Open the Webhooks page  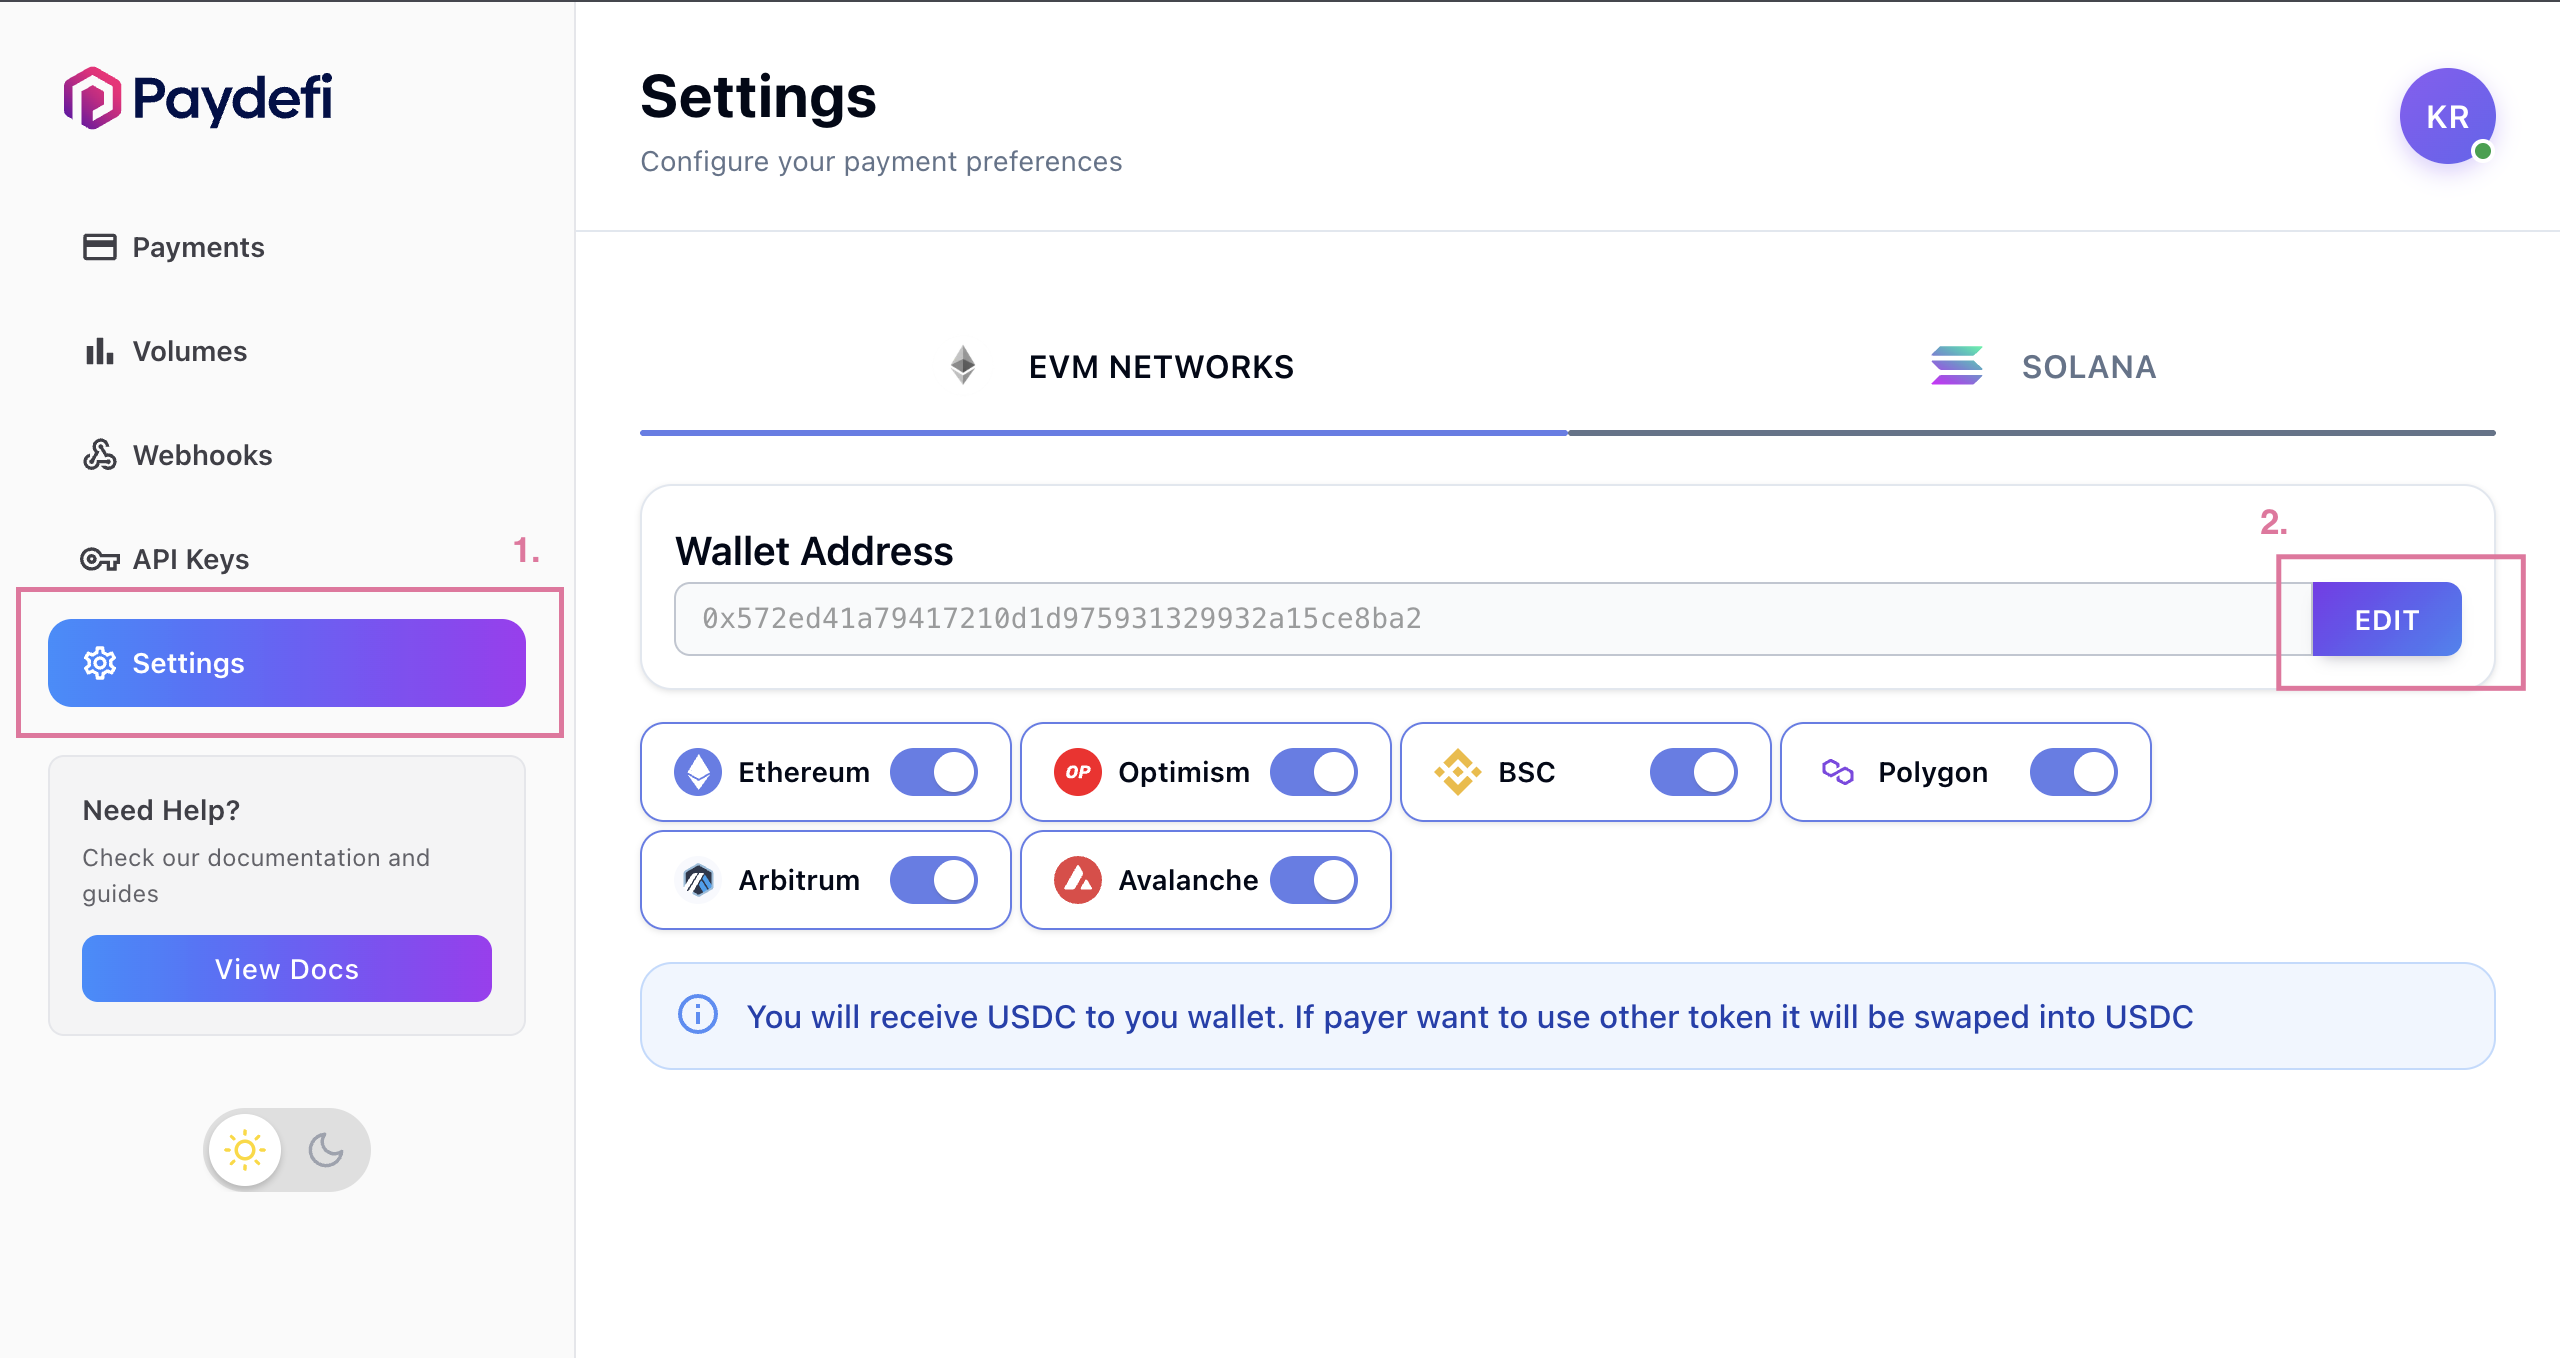click(201, 455)
